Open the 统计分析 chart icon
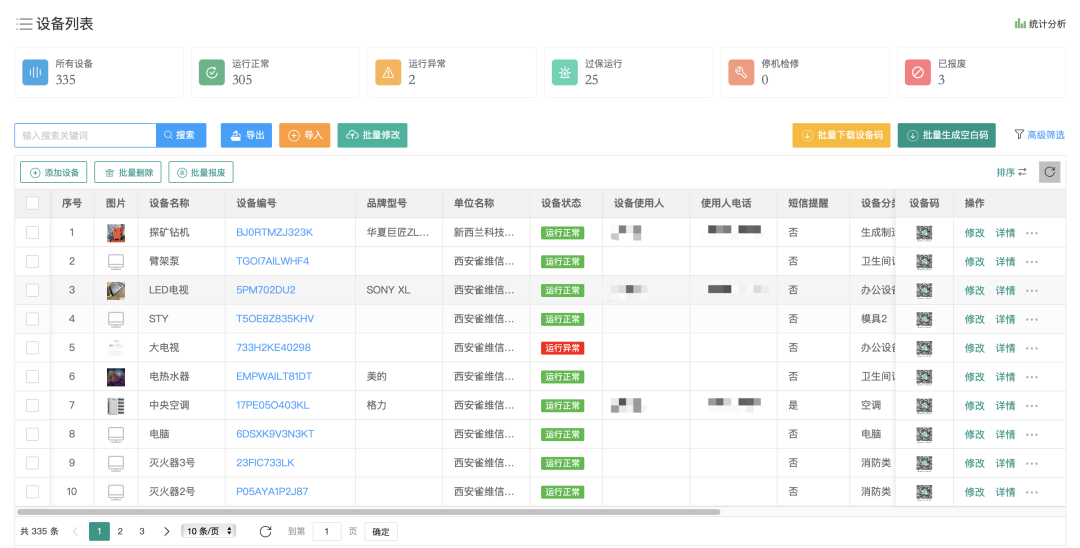1080x548 pixels. coord(1020,24)
